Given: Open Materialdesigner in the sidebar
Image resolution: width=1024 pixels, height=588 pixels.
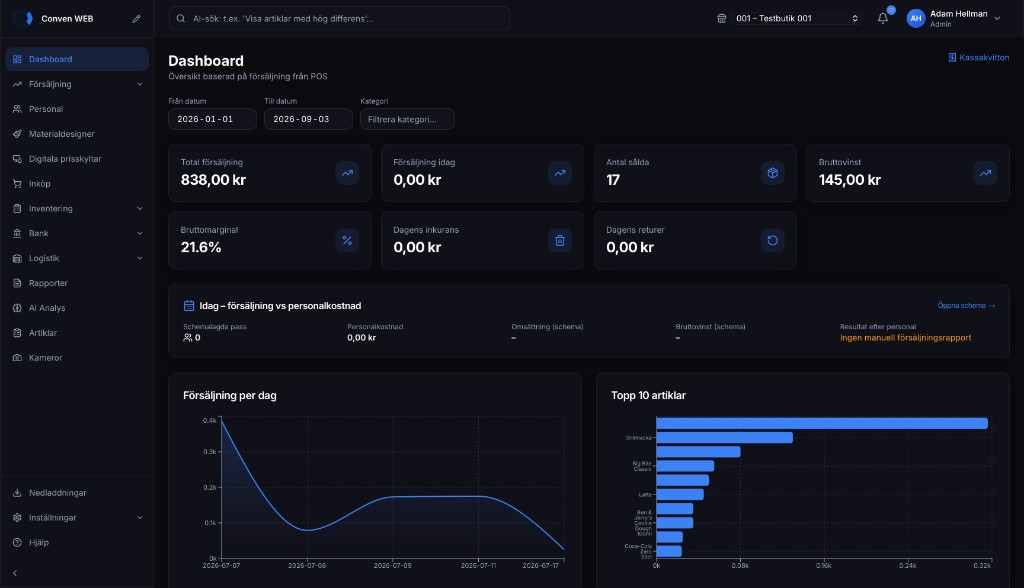Looking at the screenshot, I should pos(77,134).
